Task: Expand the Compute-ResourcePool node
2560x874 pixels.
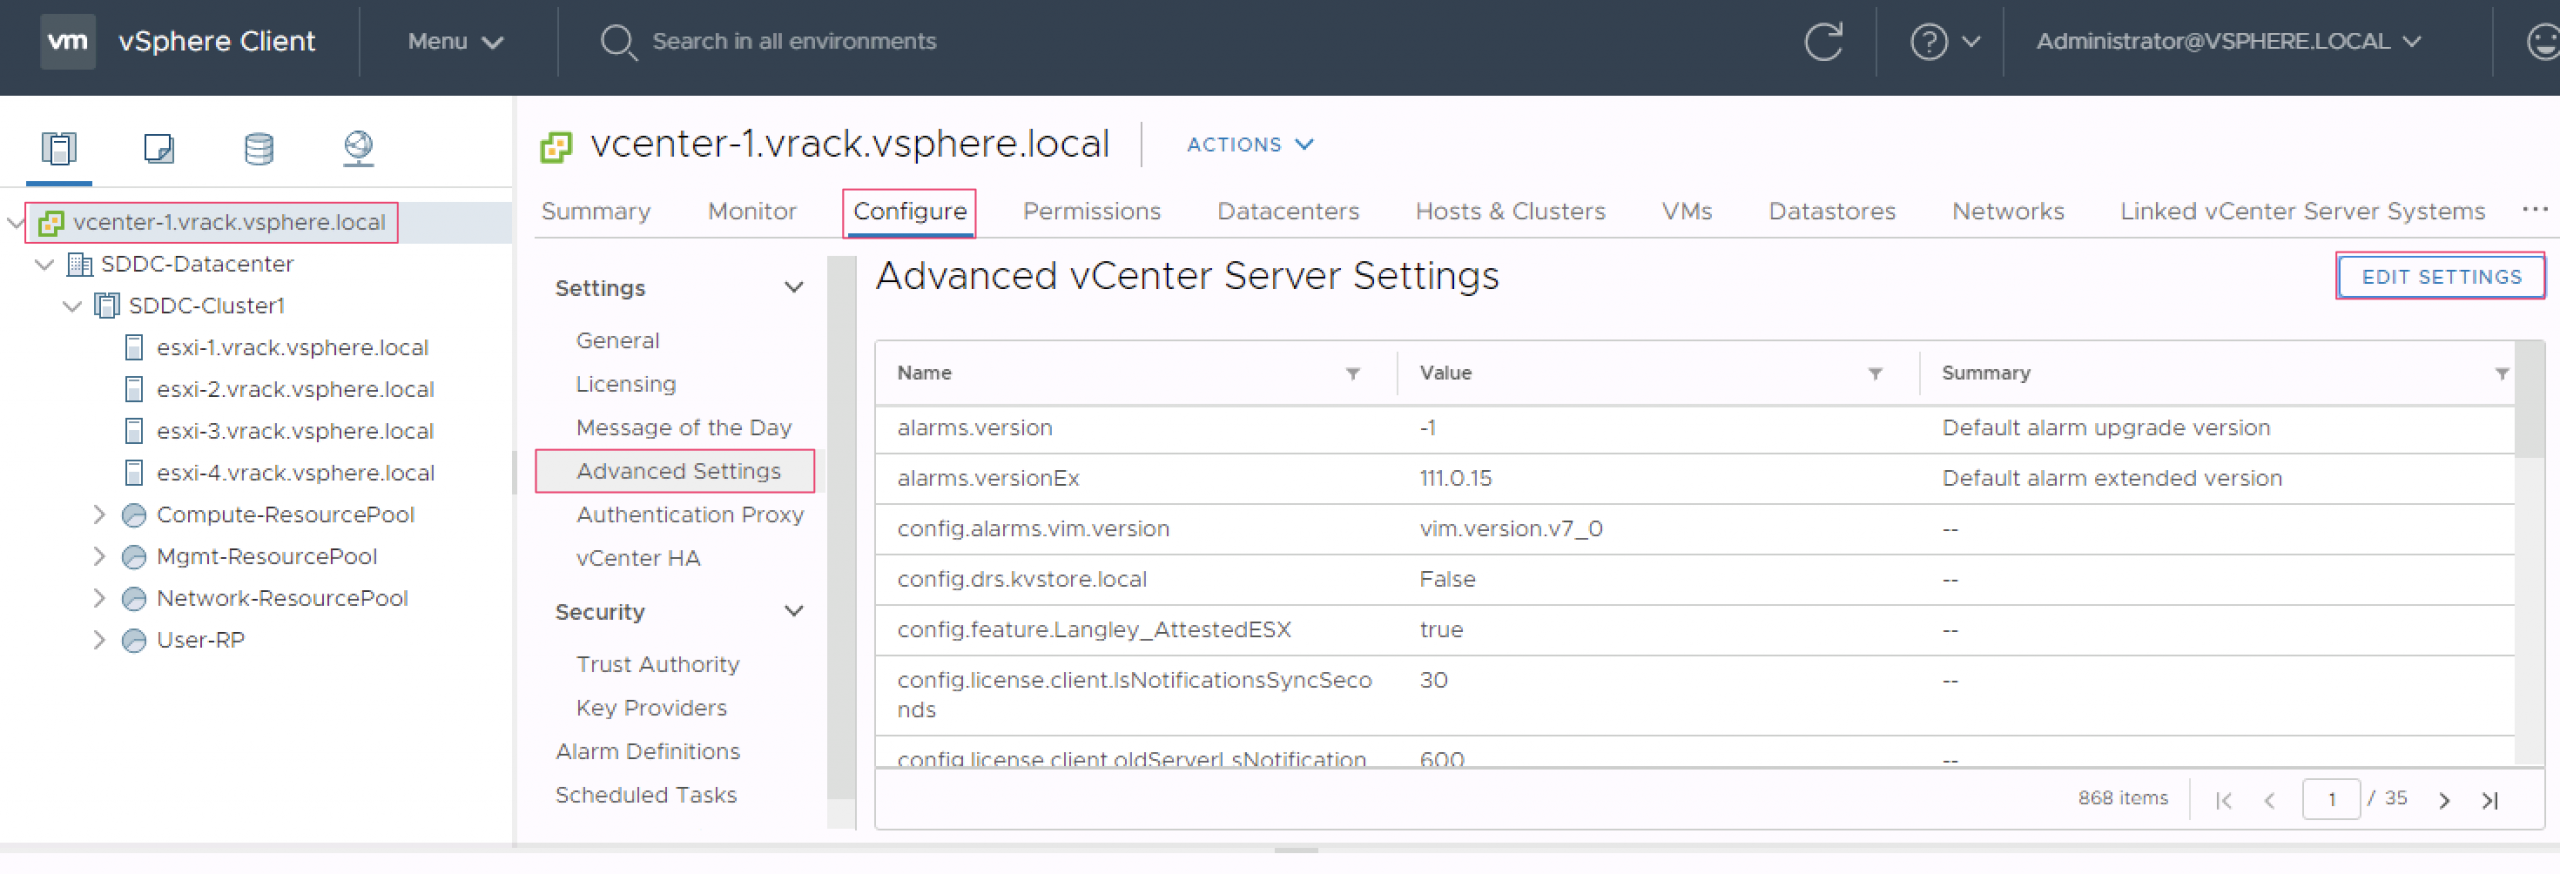Action: (99, 514)
